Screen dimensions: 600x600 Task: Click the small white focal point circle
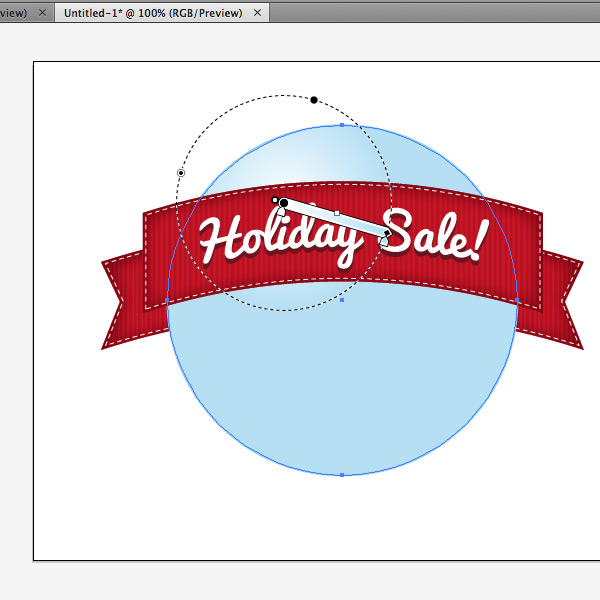click(274, 200)
